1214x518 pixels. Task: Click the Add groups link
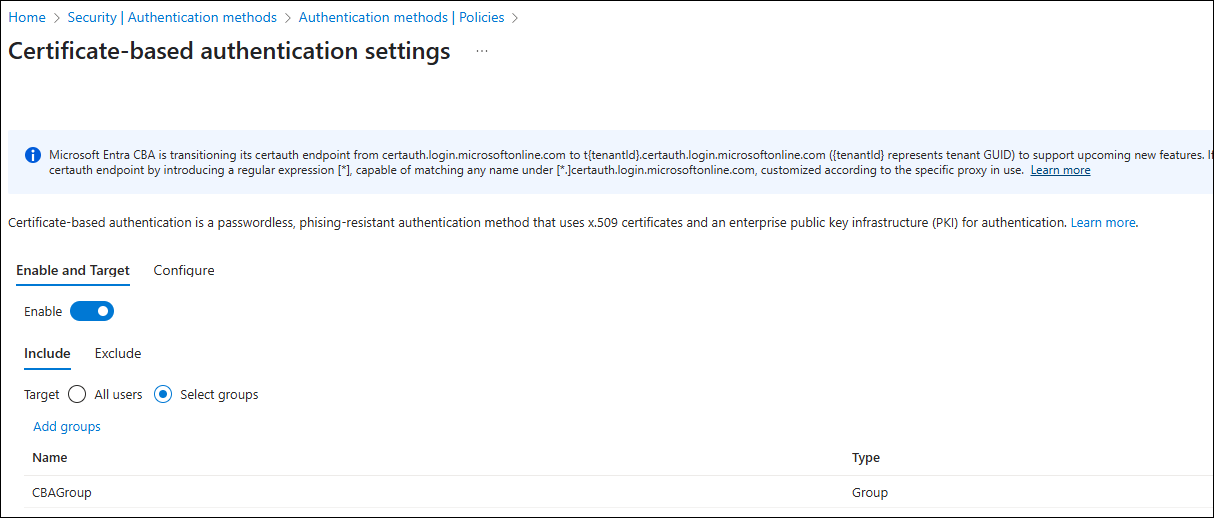pyautogui.click(x=67, y=427)
